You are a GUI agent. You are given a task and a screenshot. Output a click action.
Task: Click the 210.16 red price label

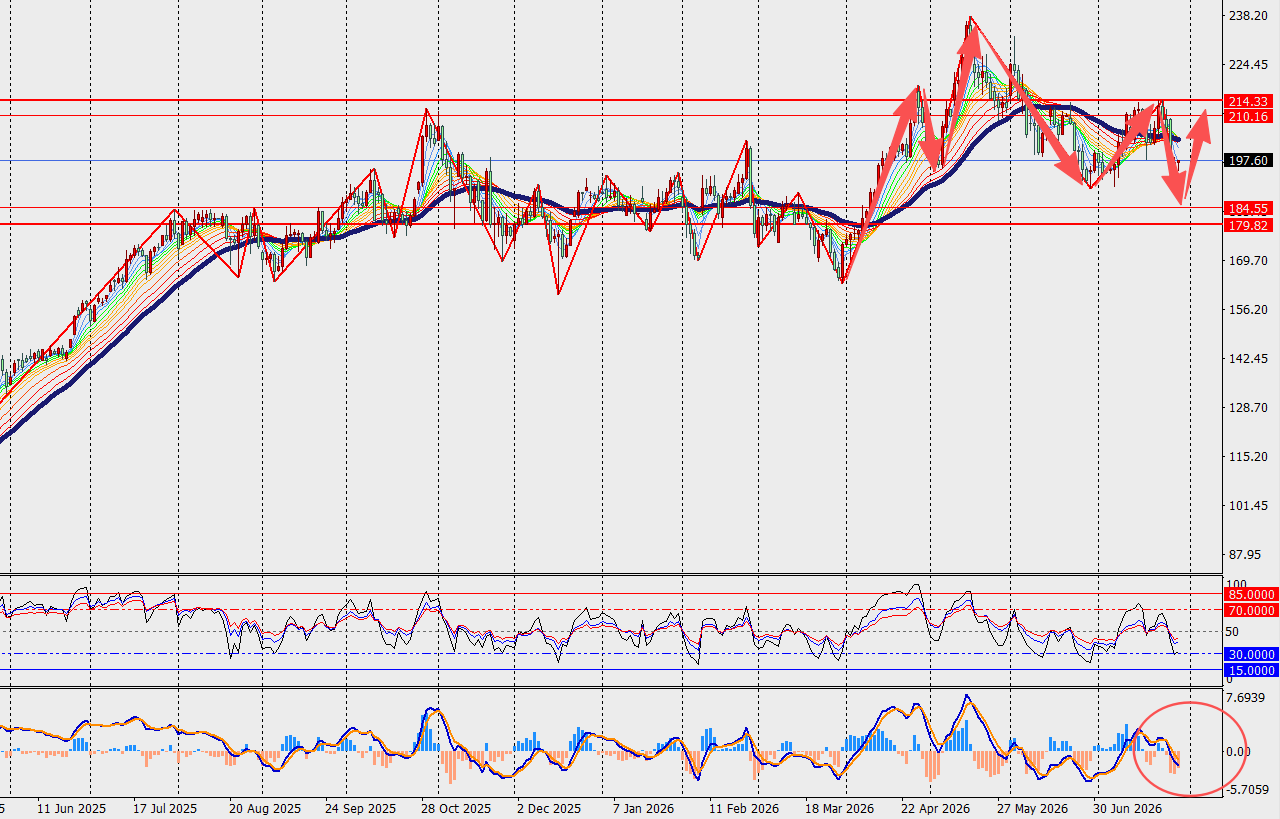point(1249,117)
